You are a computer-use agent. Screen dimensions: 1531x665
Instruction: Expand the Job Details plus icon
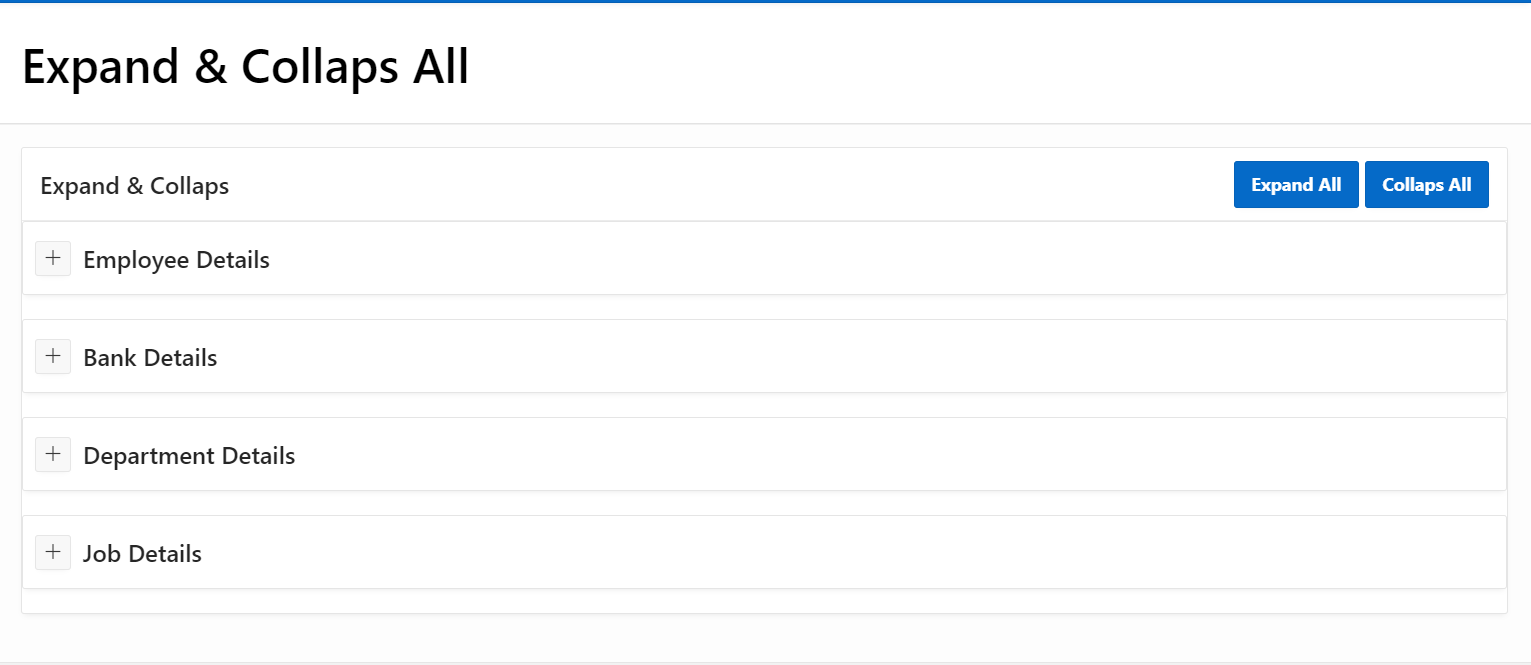coord(53,552)
